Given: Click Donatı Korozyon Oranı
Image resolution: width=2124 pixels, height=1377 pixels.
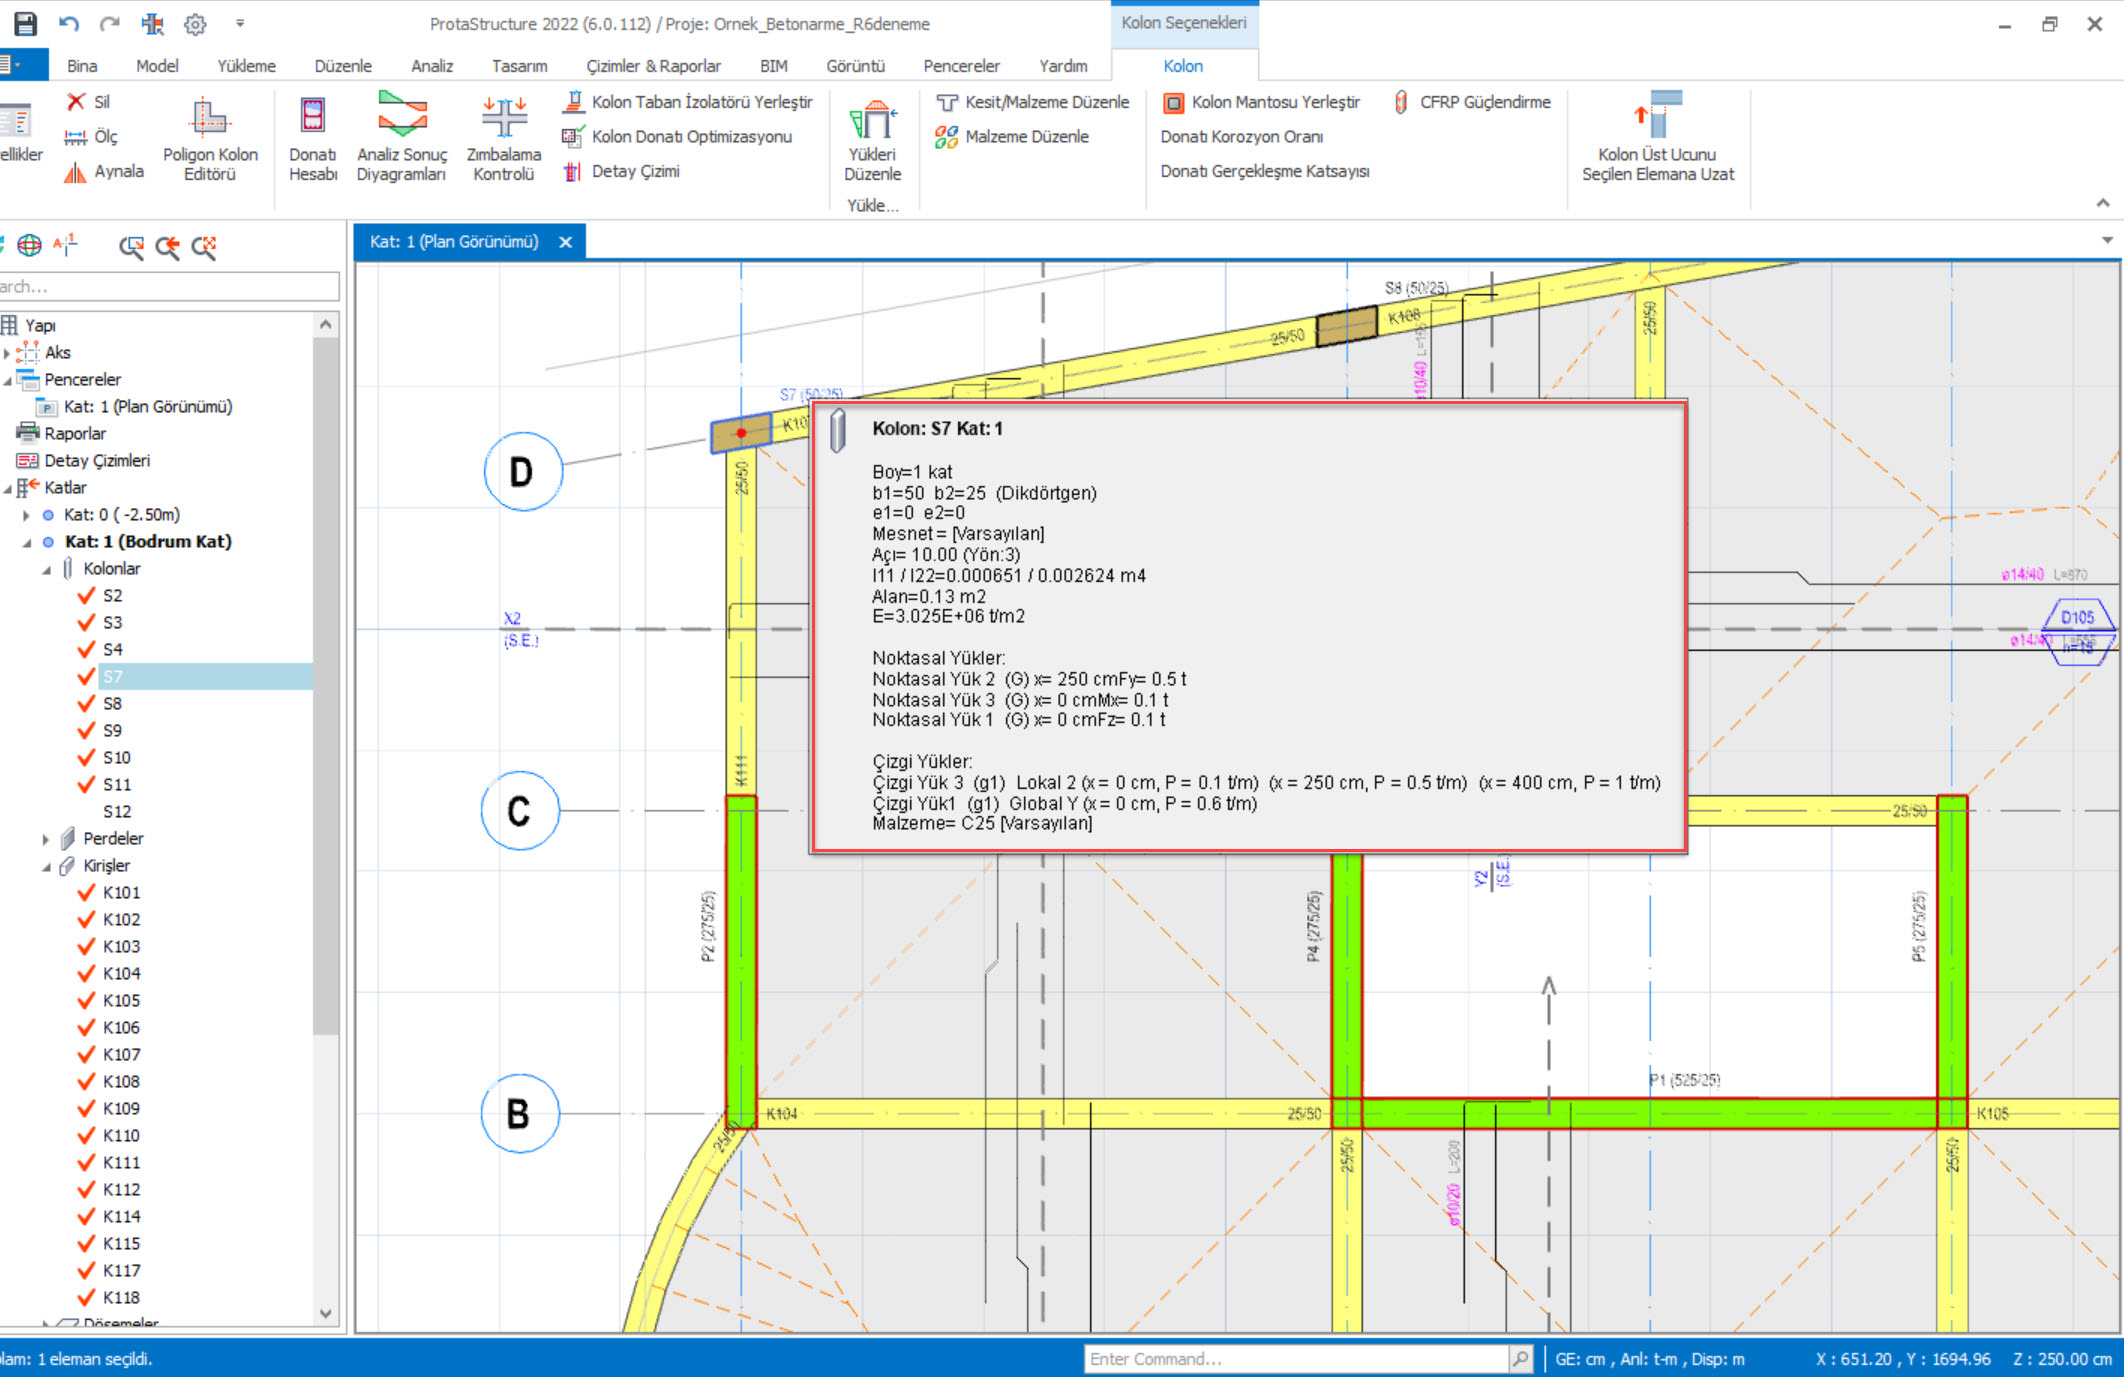Looking at the screenshot, I should tap(1241, 136).
